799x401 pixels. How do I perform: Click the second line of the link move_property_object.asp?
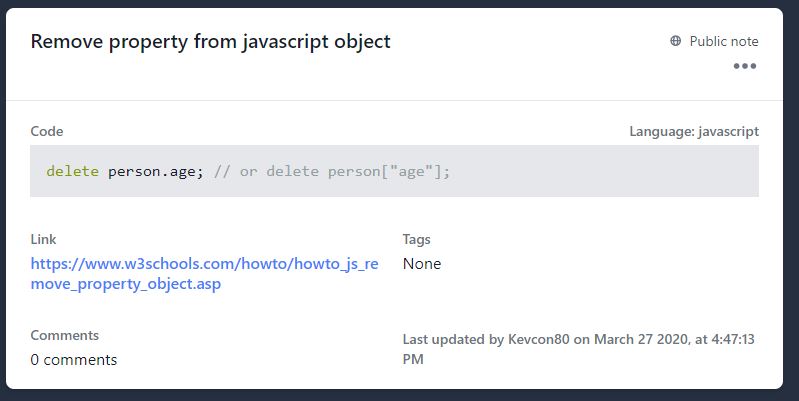126,284
